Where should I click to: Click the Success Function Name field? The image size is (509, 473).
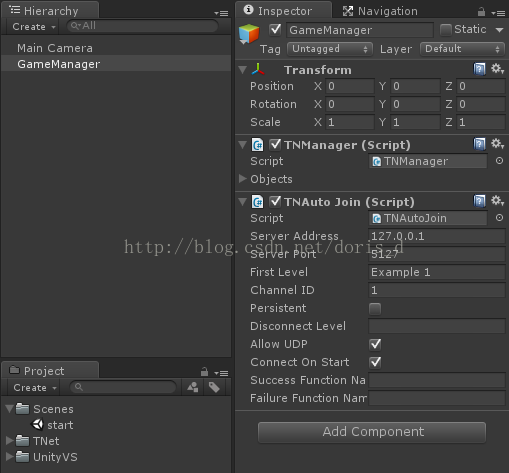[x=437, y=380]
